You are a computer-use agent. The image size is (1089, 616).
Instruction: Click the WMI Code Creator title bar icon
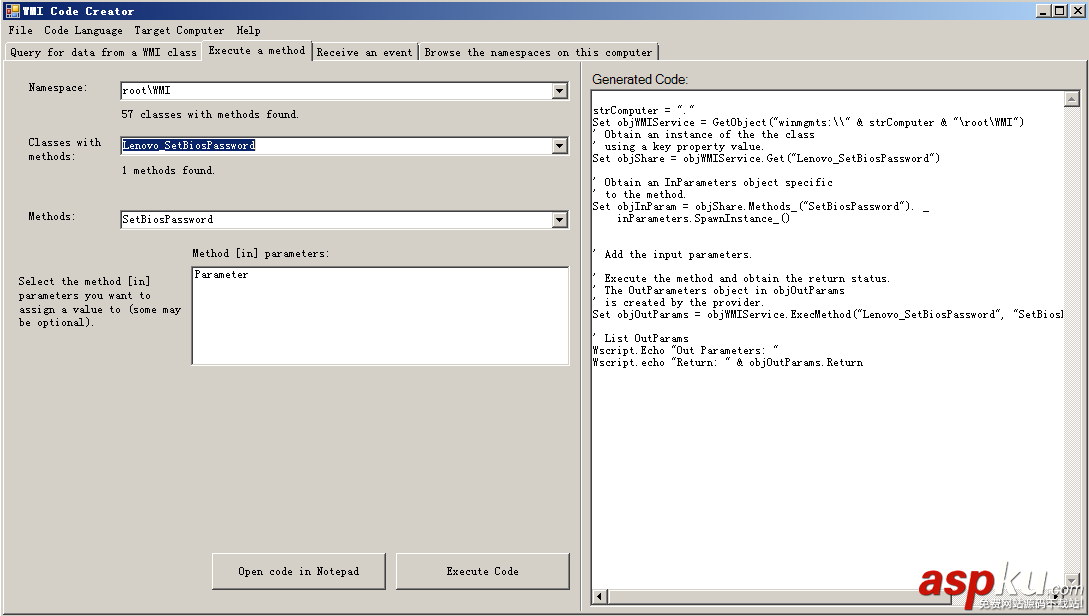[x=13, y=10]
